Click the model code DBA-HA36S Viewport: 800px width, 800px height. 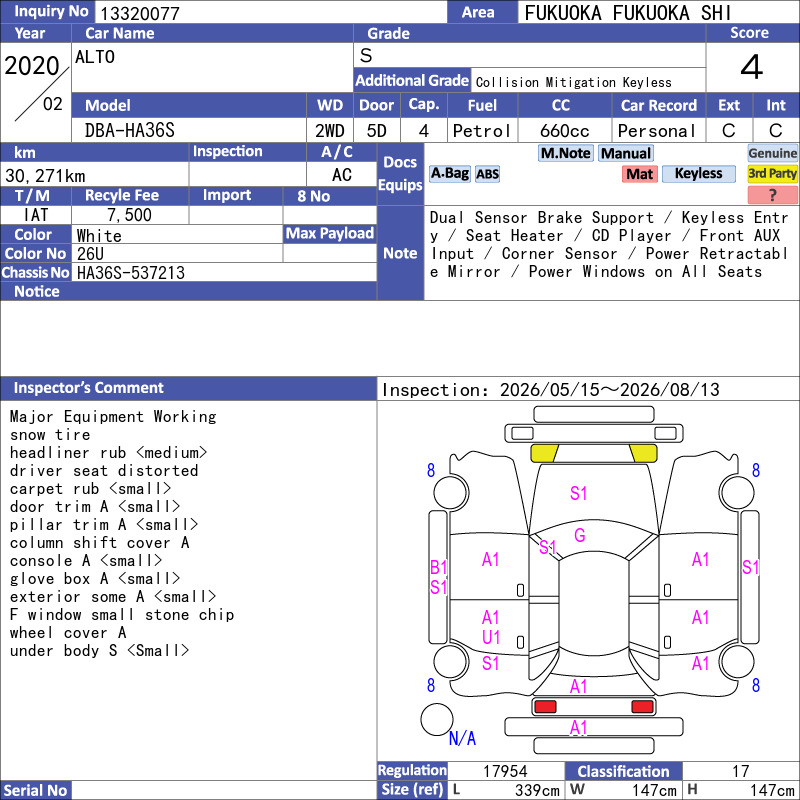coord(130,131)
